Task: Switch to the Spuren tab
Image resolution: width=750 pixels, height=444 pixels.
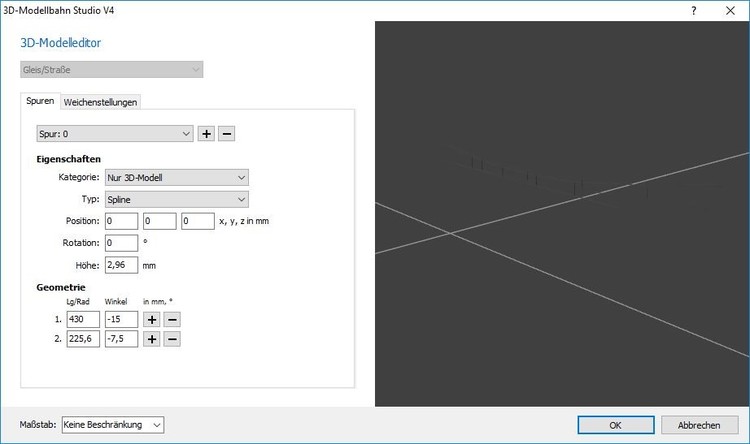Action: click(x=40, y=101)
